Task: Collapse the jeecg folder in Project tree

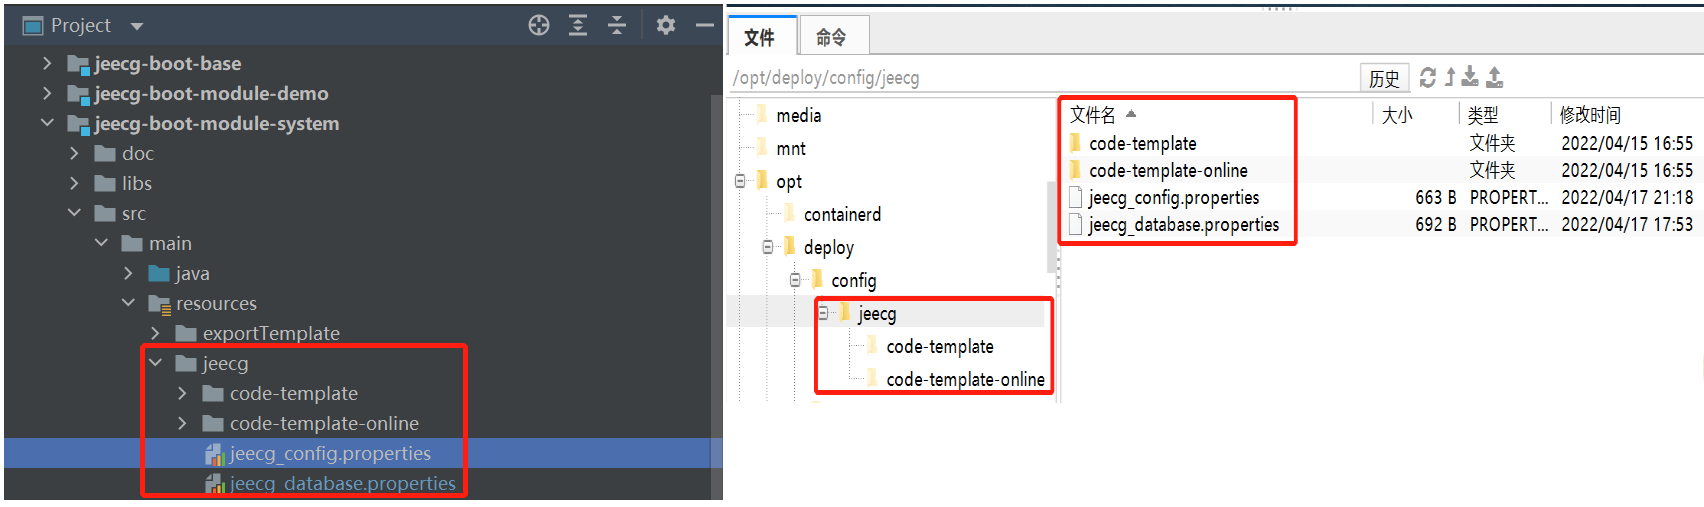Action: click(x=155, y=363)
